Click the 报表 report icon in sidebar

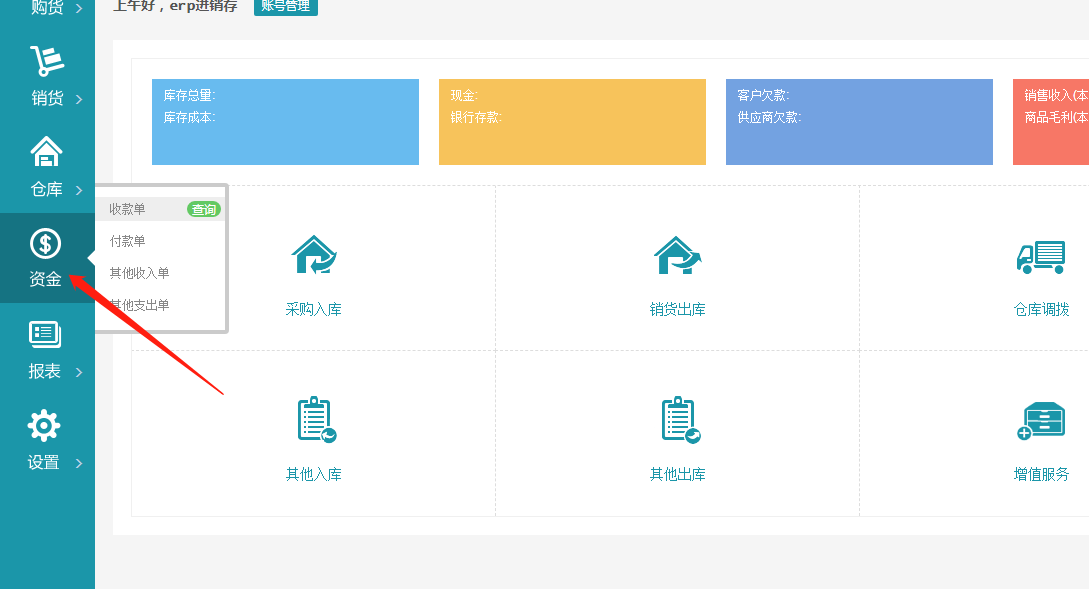[x=45, y=335]
